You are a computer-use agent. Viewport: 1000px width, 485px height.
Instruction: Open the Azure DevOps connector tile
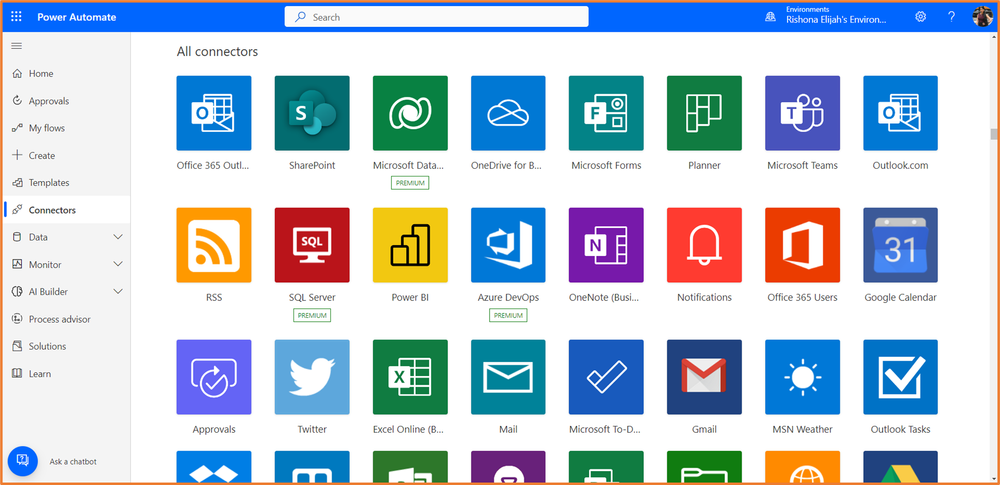508,245
